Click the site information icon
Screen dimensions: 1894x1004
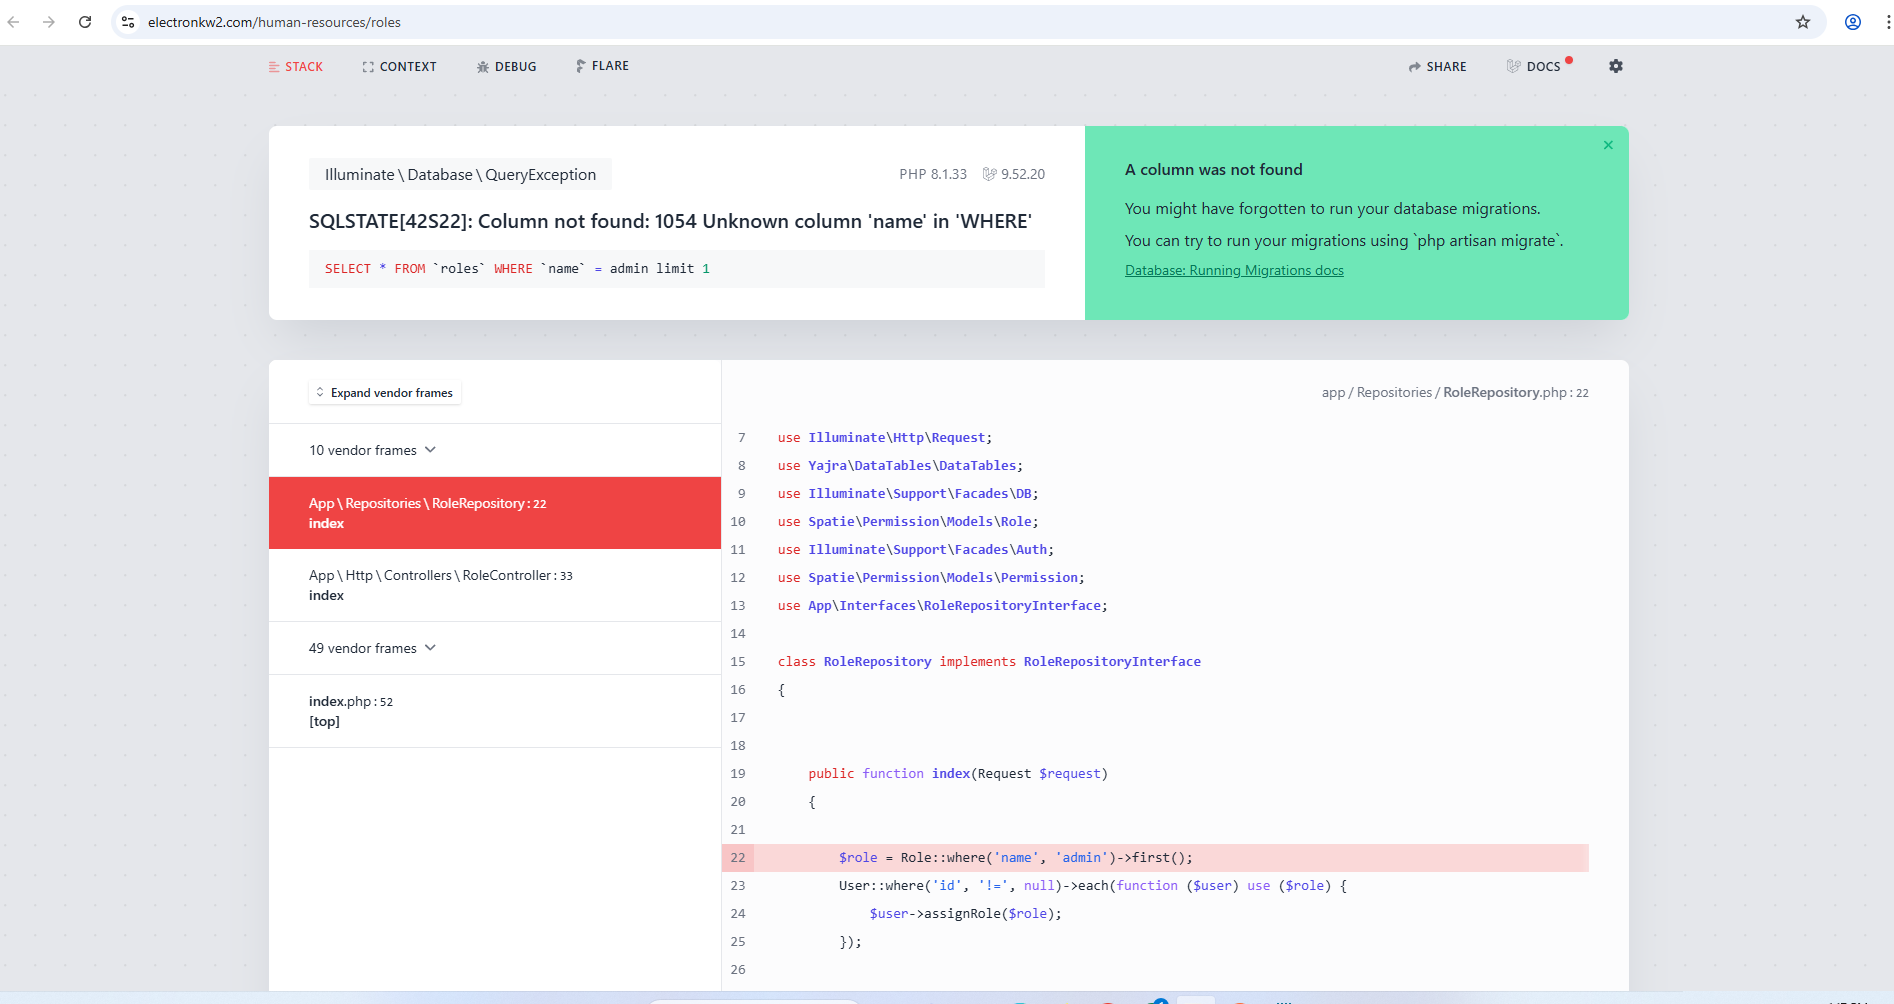point(128,22)
